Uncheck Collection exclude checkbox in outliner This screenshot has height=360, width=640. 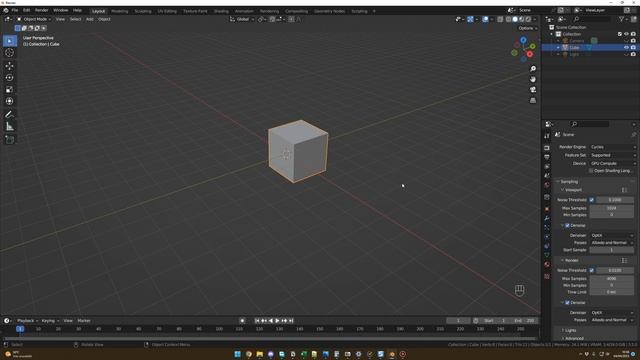620,34
